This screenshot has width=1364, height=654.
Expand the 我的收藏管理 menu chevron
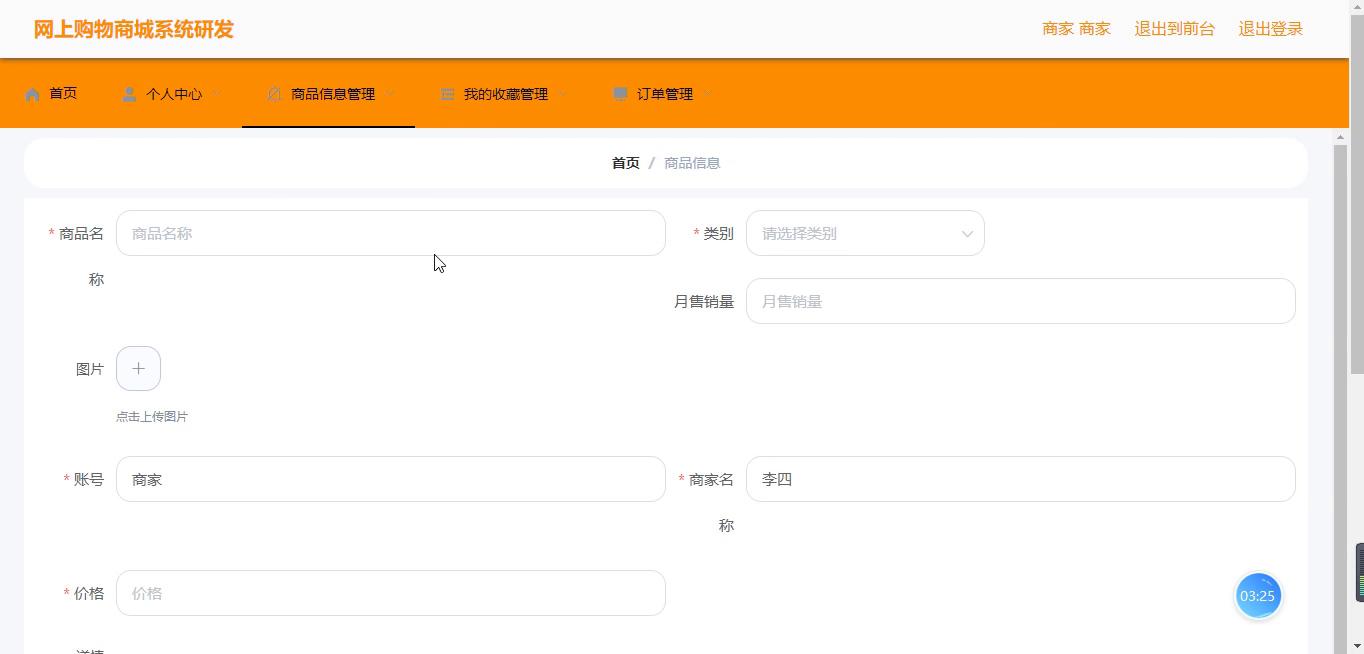coord(563,94)
